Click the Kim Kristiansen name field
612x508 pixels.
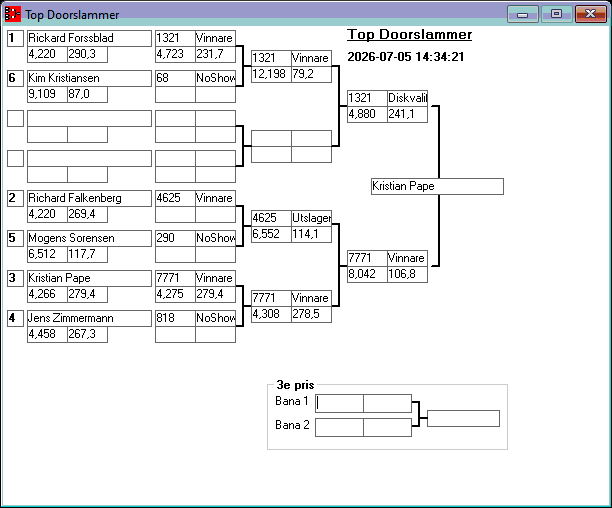click(x=89, y=78)
